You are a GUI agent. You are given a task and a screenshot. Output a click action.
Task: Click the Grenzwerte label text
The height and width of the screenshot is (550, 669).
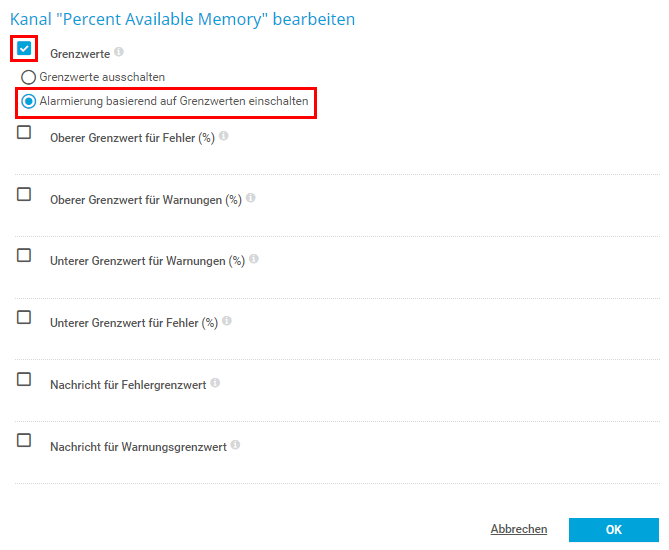point(80,54)
